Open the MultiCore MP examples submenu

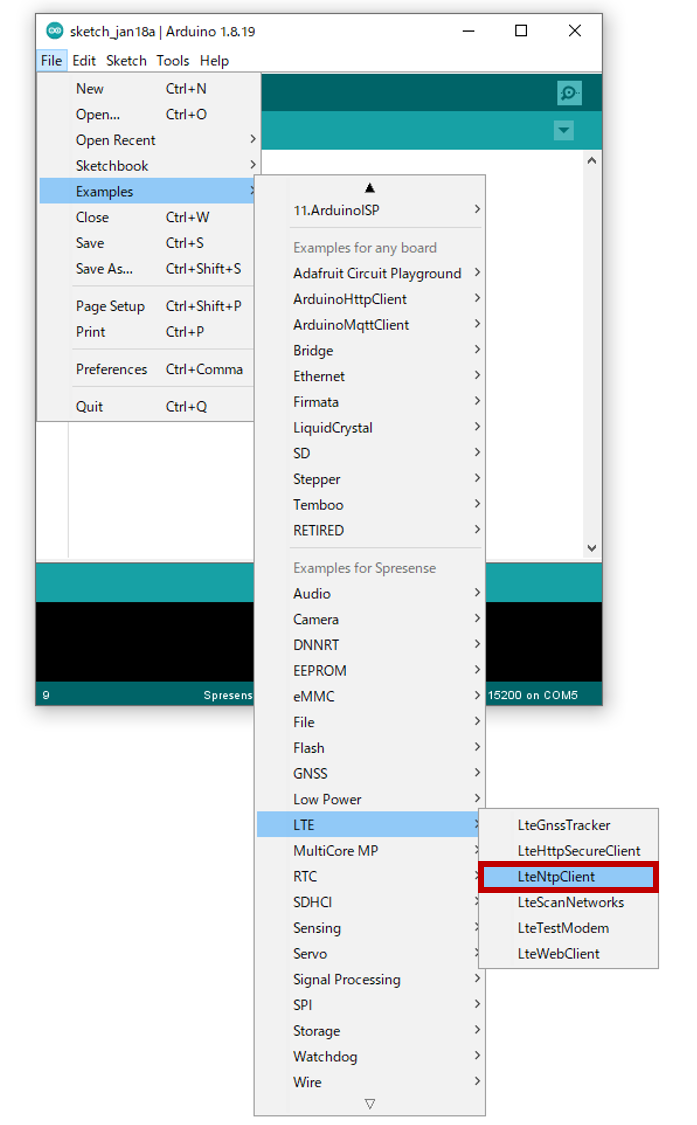coord(368,851)
